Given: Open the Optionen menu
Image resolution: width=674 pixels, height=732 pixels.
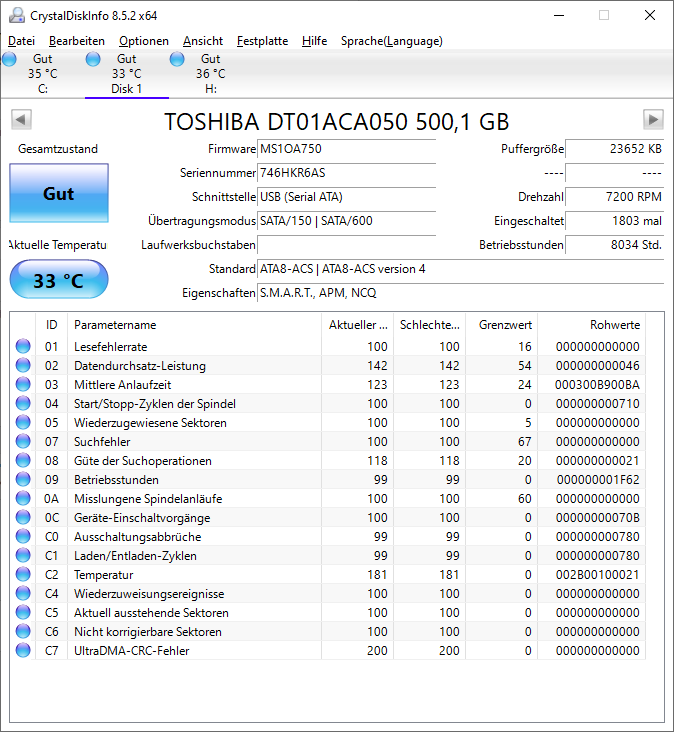Looking at the screenshot, I should (x=144, y=41).
